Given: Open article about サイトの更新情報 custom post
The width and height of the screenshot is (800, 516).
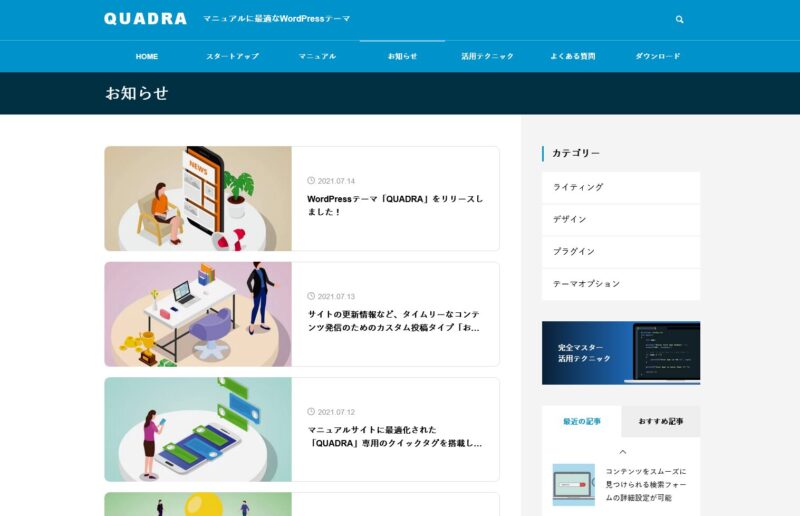Looking at the screenshot, I should (393, 321).
